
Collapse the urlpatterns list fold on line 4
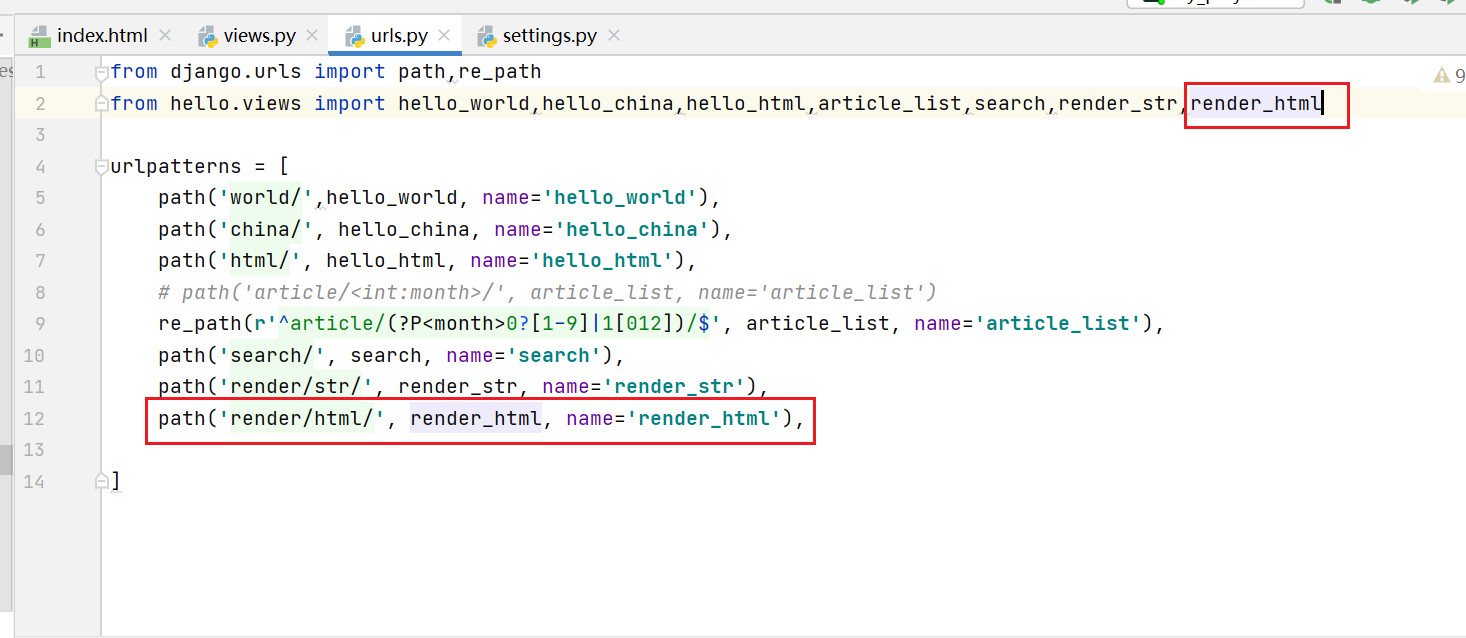tap(101, 167)
